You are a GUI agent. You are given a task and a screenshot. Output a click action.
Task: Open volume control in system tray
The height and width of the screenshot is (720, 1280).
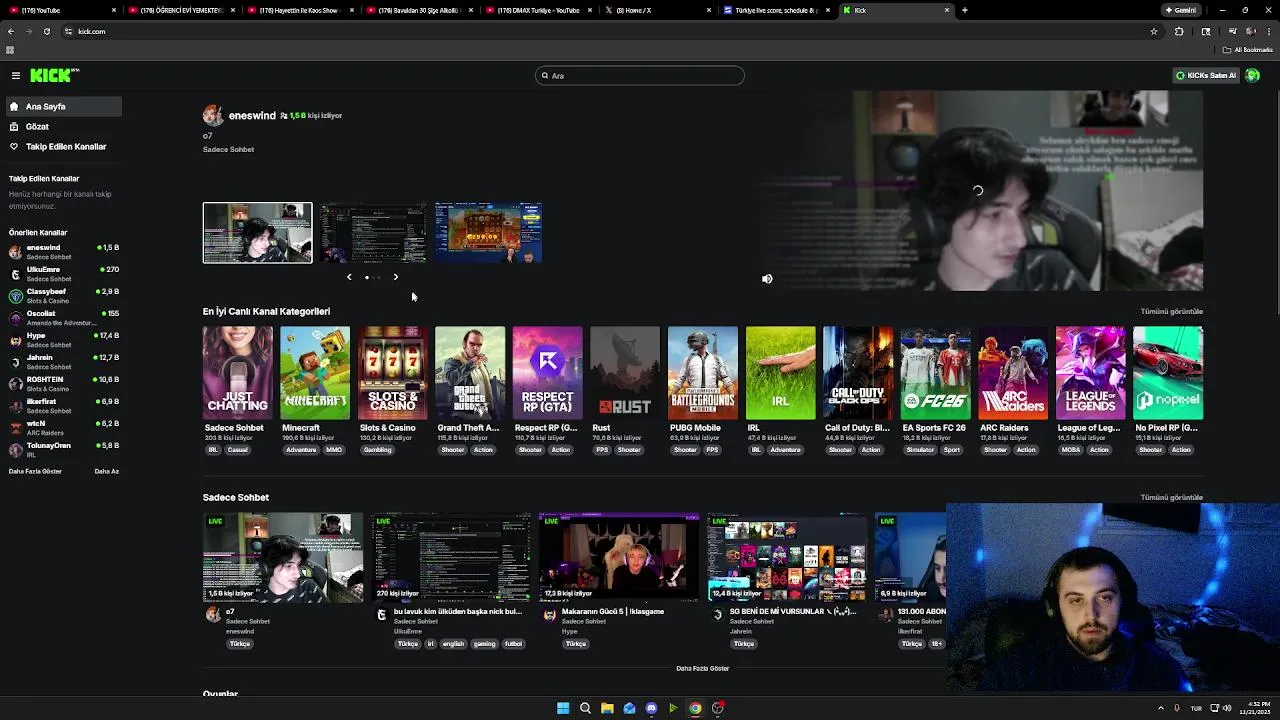(1227, 708)
